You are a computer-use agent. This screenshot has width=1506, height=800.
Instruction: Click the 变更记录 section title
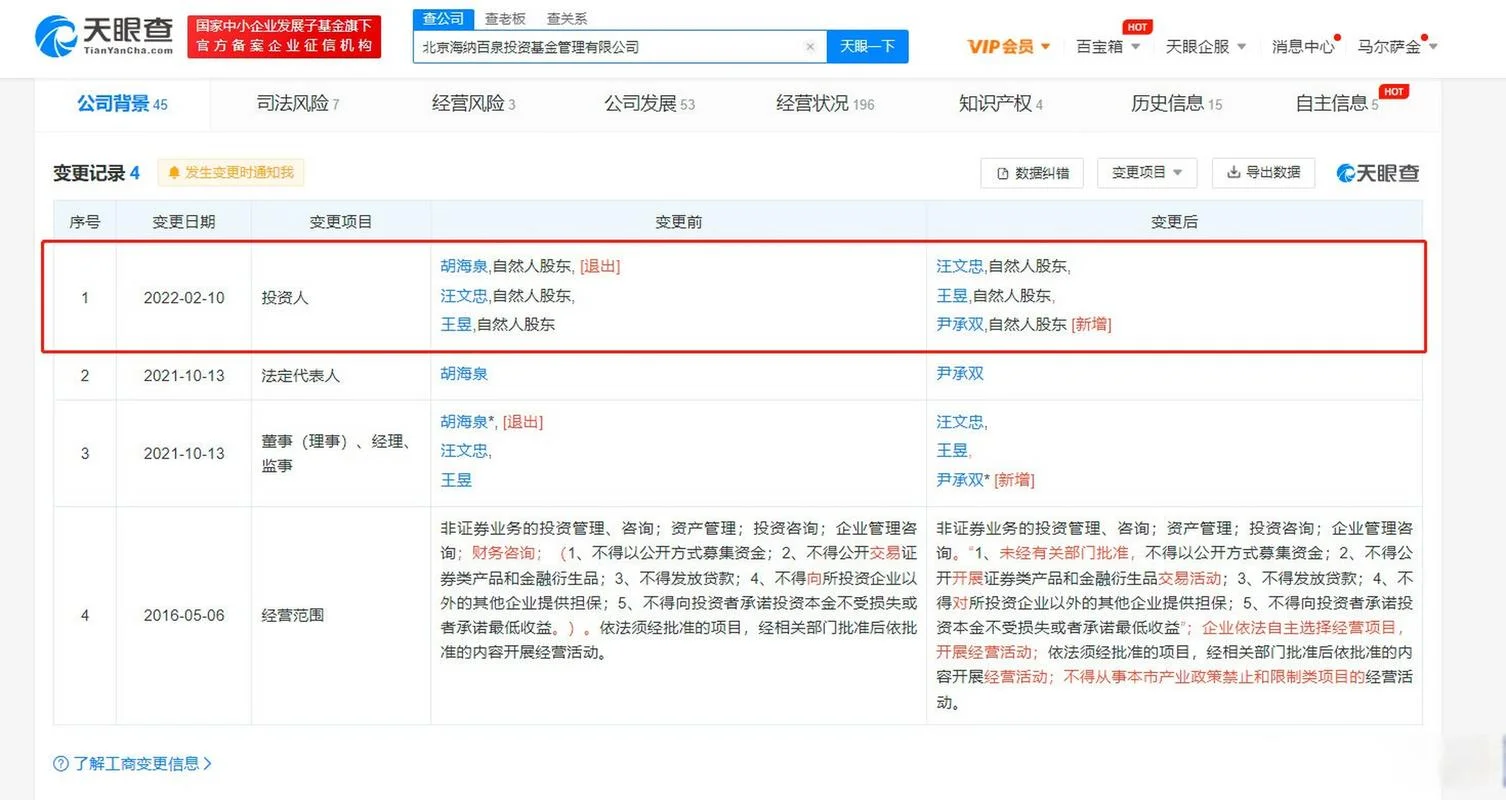click(x=96, y=173)
